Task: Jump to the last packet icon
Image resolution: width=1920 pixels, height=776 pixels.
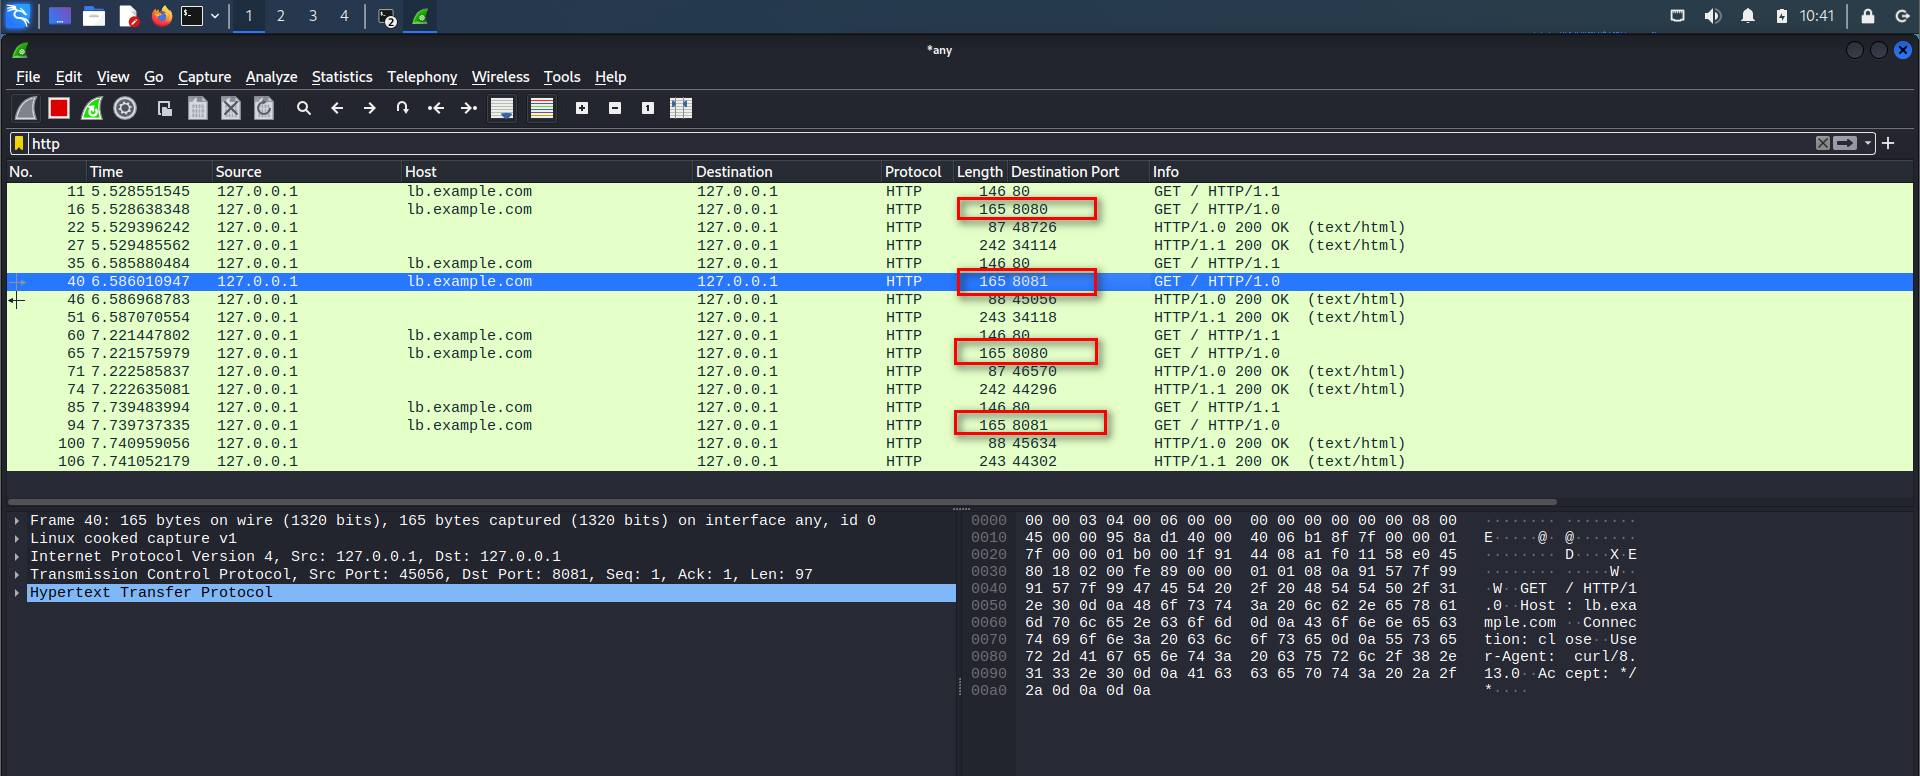Action: point(469,108)
